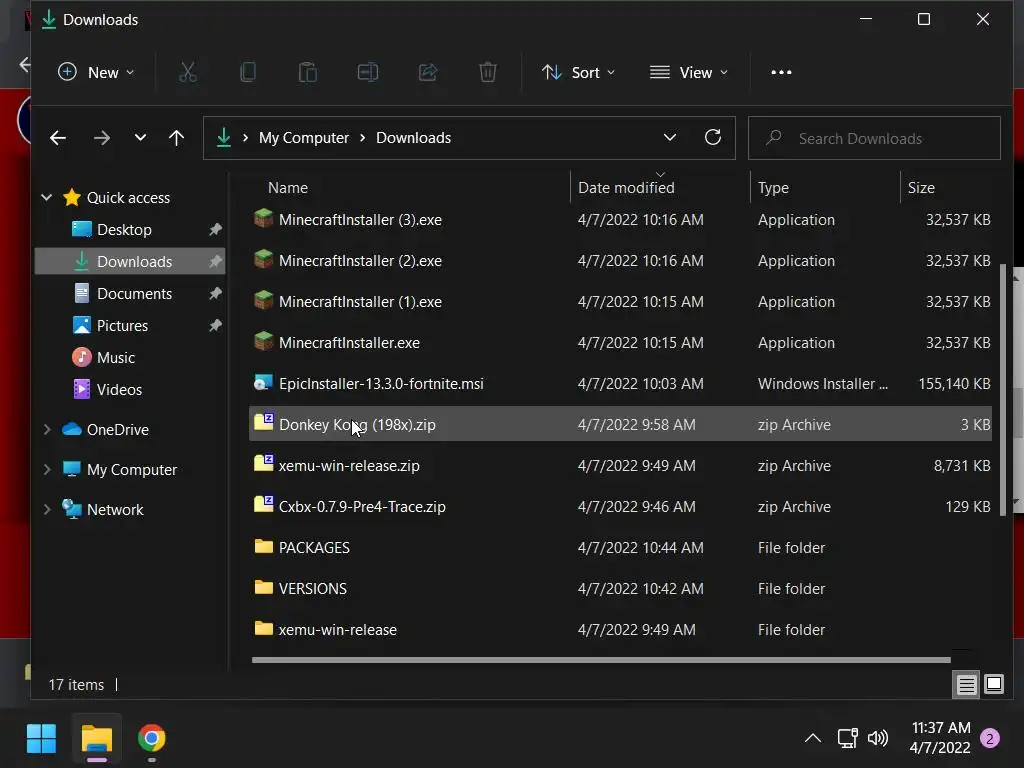Image resolution: width=1024 pixels, height=768 pixels.
Task: Go forward with the right arrow
Action: click(x=102, y=138)
